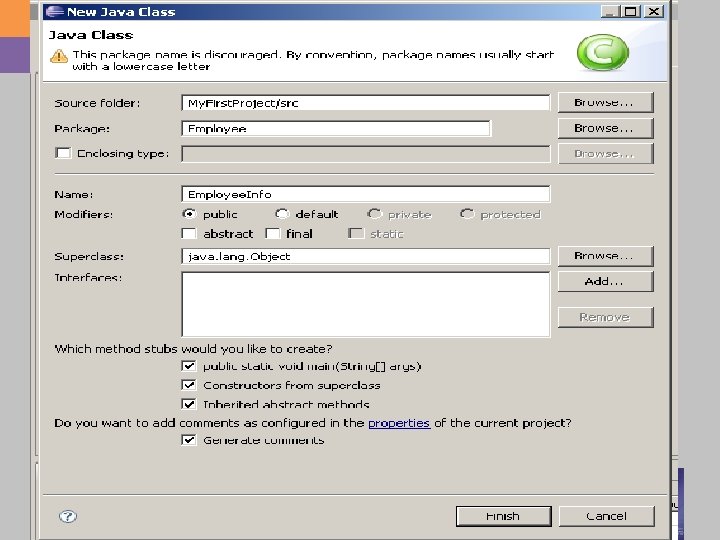This screenshot has width=720, height=540.
Task: Maximize the New Java Class dialog
Action: [x=631, y=11]
